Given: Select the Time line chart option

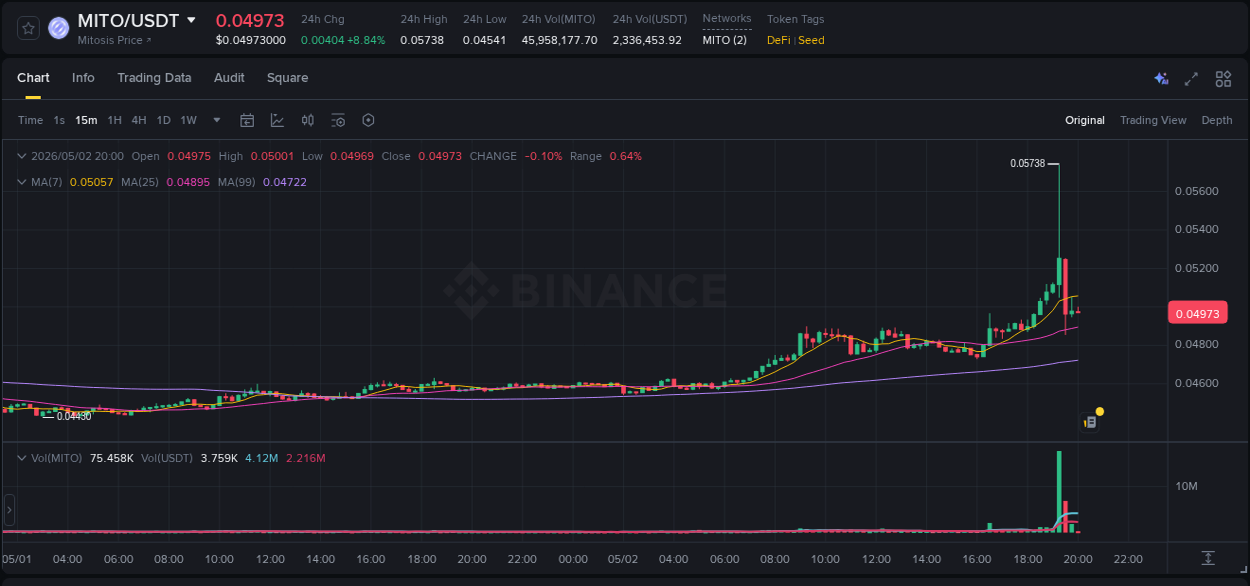Looking at the screenshot, I should click(30, 120).
